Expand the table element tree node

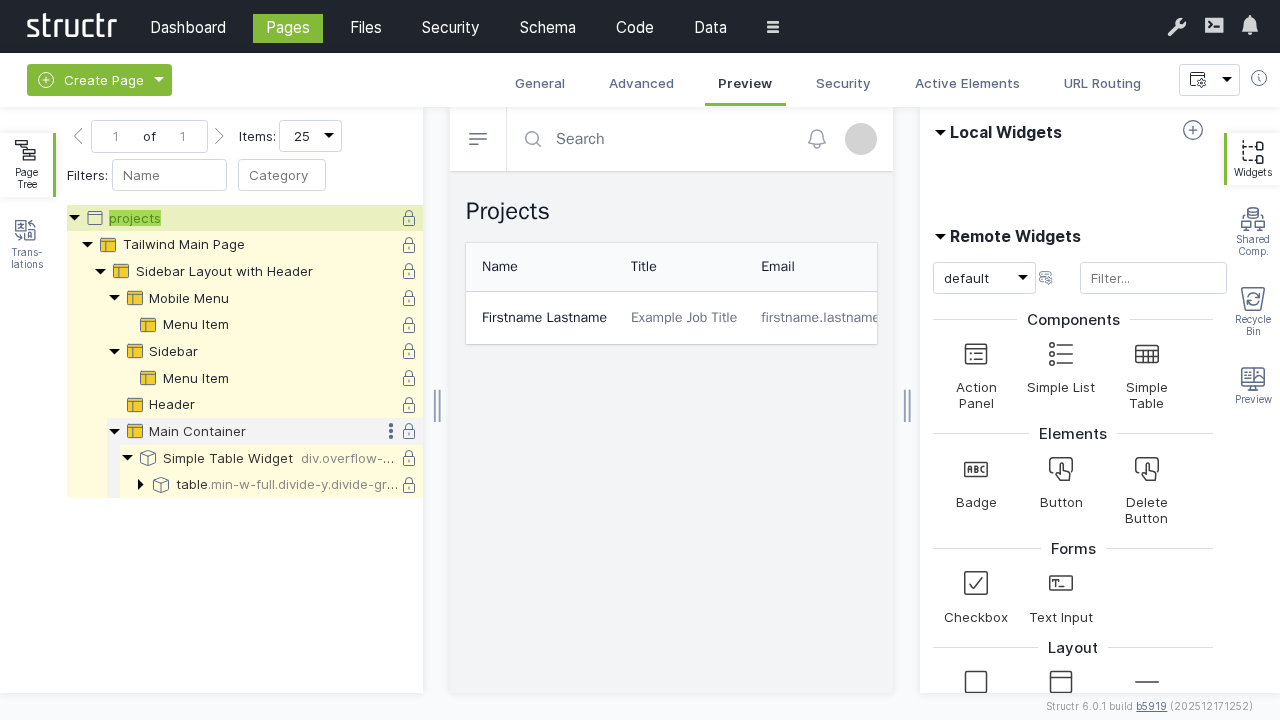[140, 485]
